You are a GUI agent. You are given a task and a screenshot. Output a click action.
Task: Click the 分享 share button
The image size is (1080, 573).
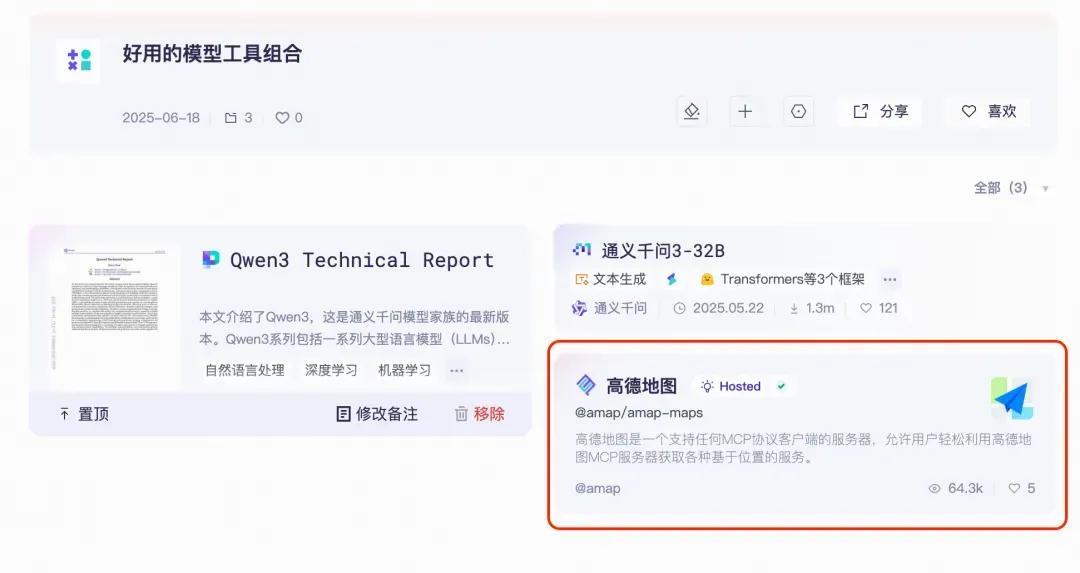tap(881, 111)
